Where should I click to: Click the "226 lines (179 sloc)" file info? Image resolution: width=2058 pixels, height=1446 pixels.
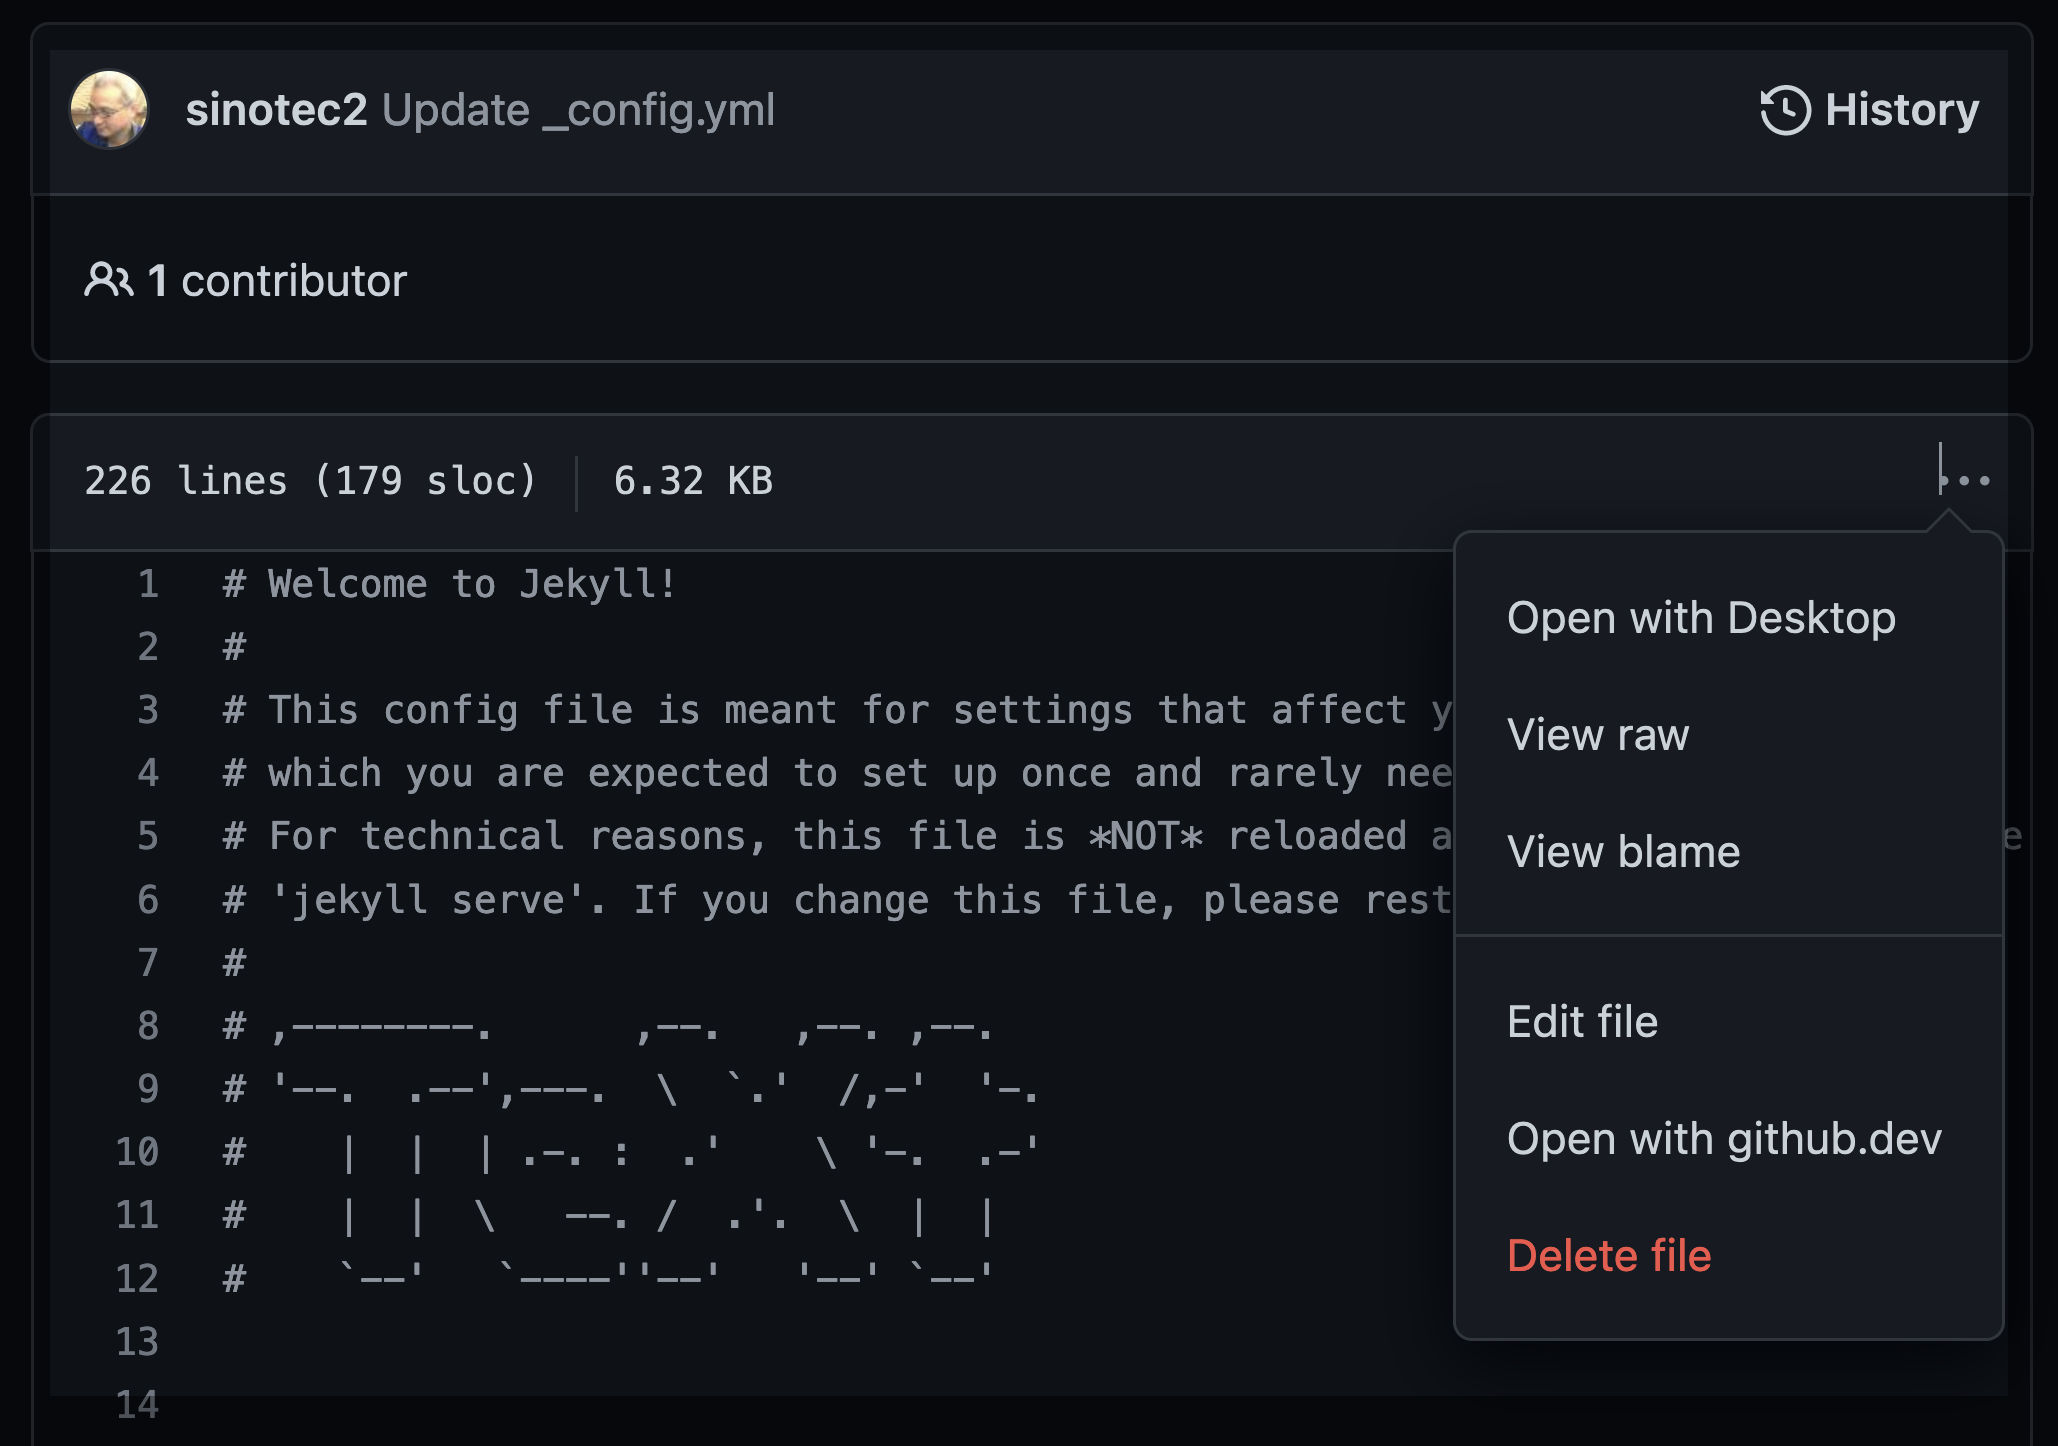310,481
